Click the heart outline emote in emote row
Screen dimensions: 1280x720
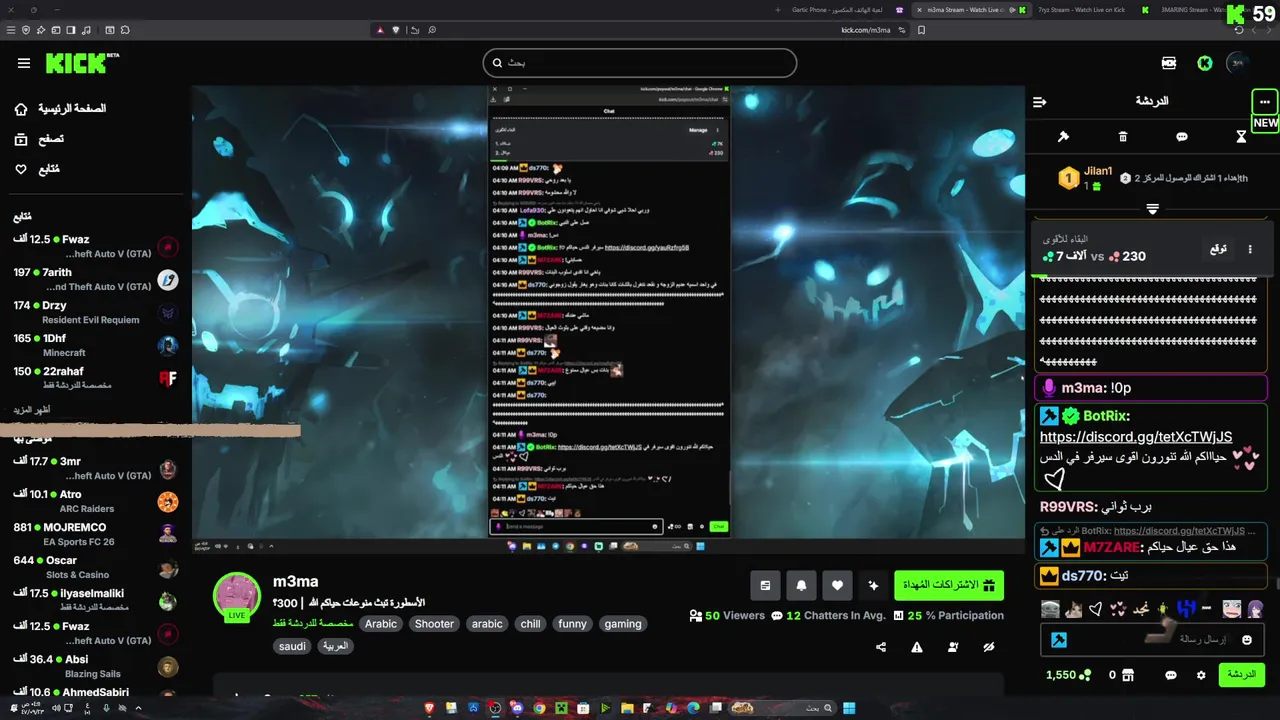click(x=1095, y=608)
